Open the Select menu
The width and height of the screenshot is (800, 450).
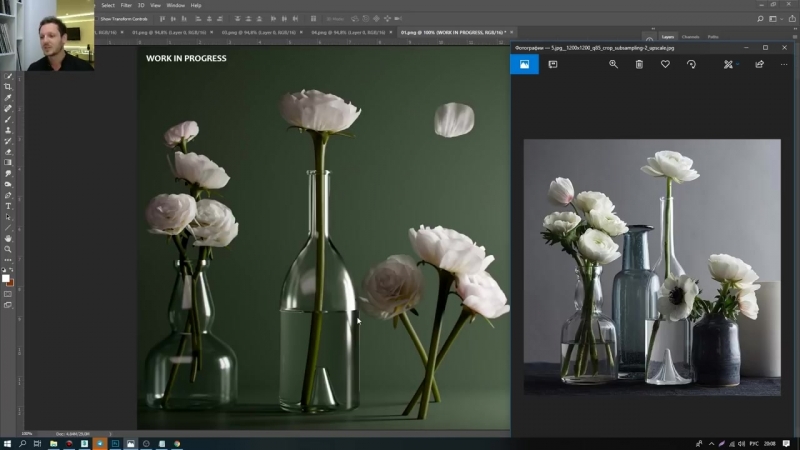(x=108, y=5)
